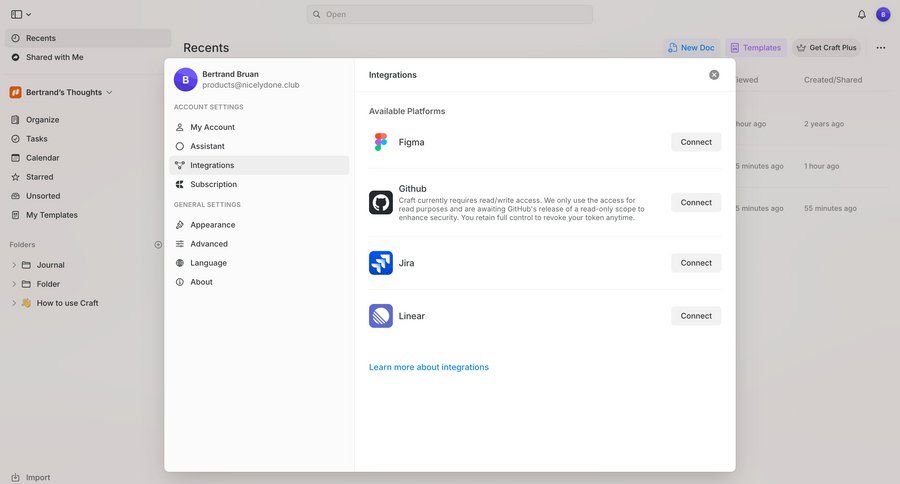
Task: Create a New Doc
Action: pos(692,48)
